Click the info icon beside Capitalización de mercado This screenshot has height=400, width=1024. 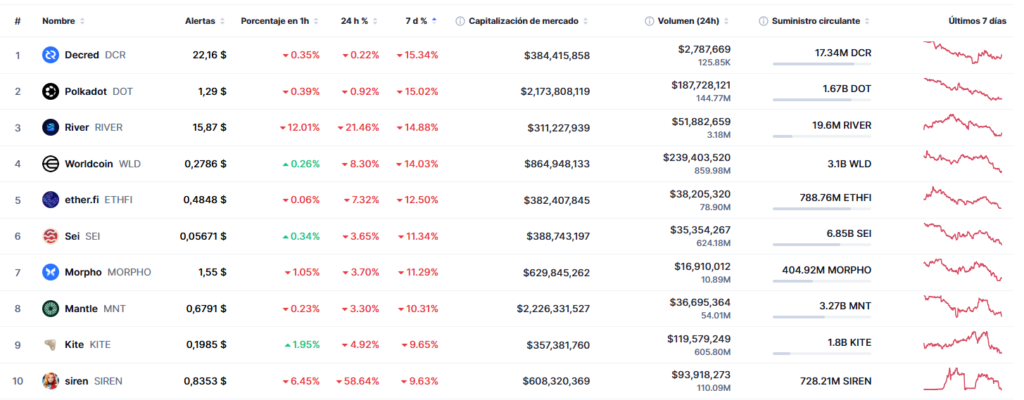460,21
